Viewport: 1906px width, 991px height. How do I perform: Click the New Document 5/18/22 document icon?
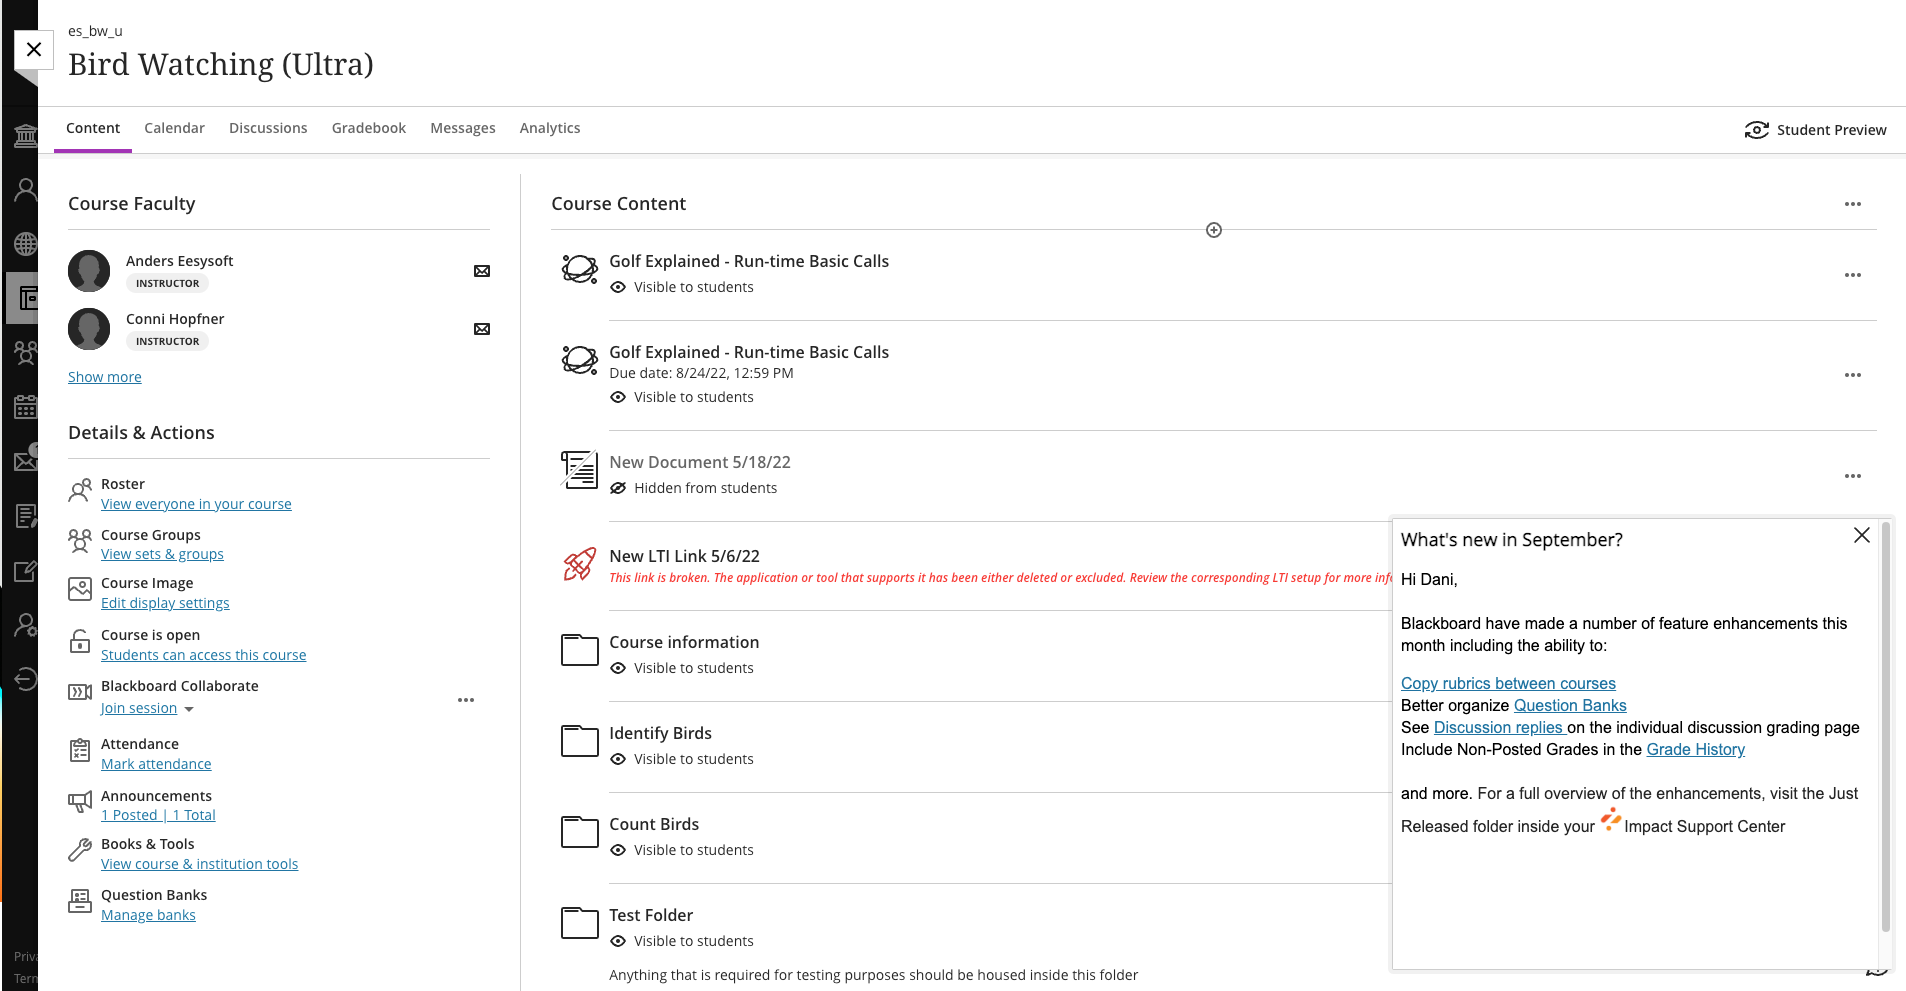pos(580,470)
